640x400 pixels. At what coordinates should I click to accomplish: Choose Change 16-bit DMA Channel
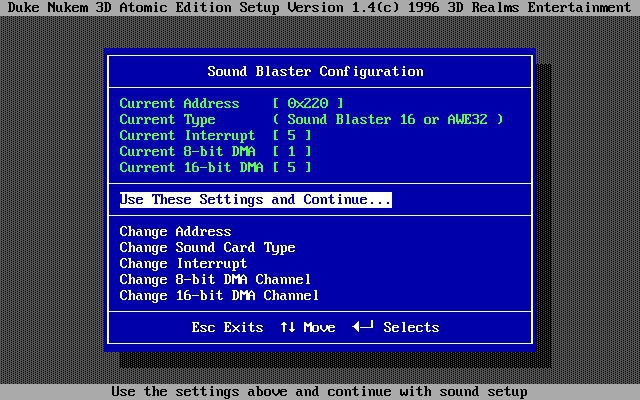219,296
